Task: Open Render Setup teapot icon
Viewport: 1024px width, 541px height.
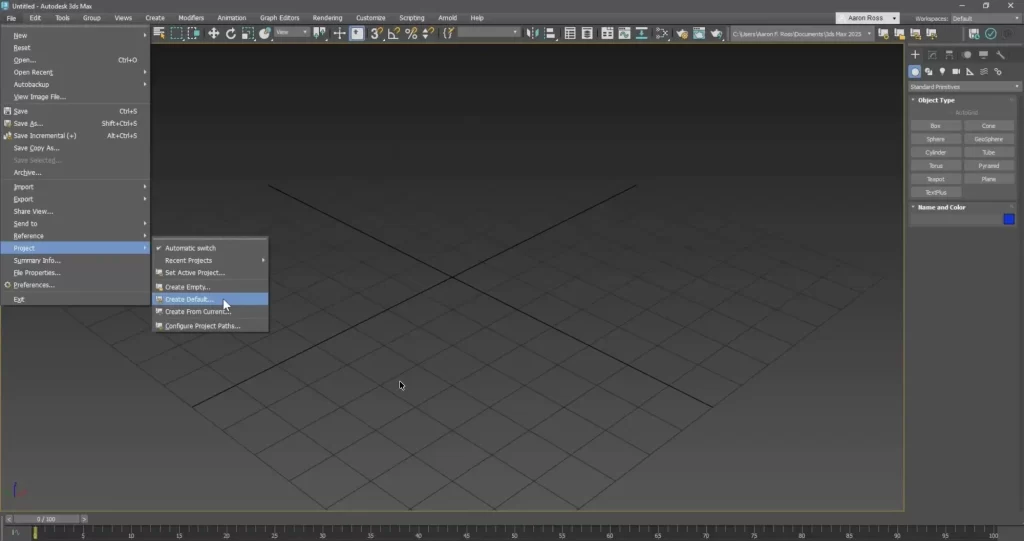Action: click(682, 33)
